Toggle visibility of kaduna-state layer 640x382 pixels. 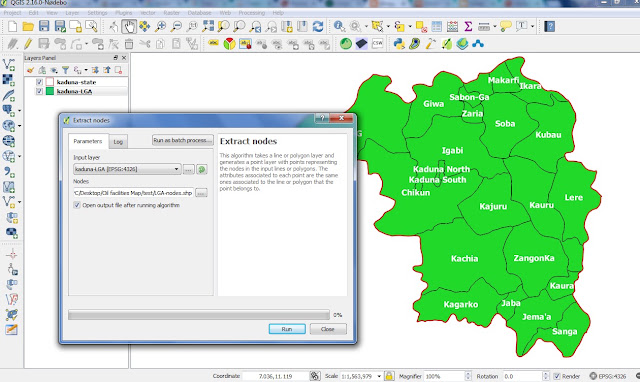point(39,82)
